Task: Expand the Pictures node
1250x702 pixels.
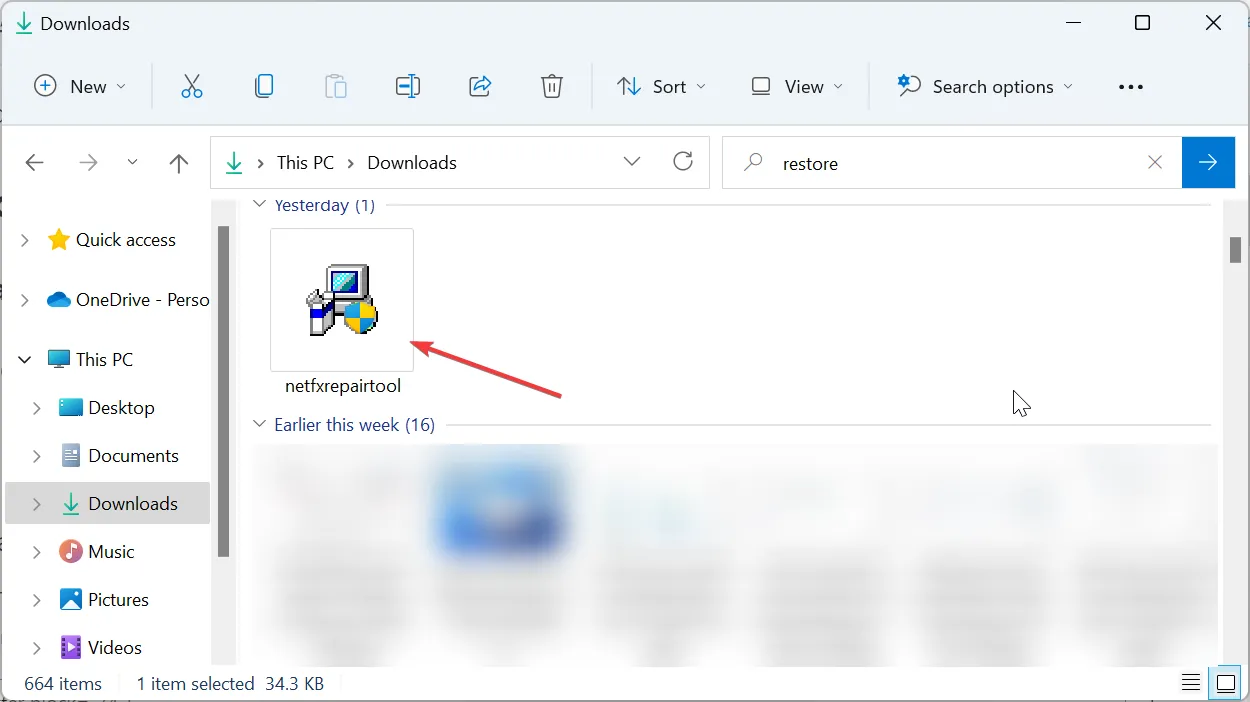Action: pyautogui.click(x=36, y=600)
